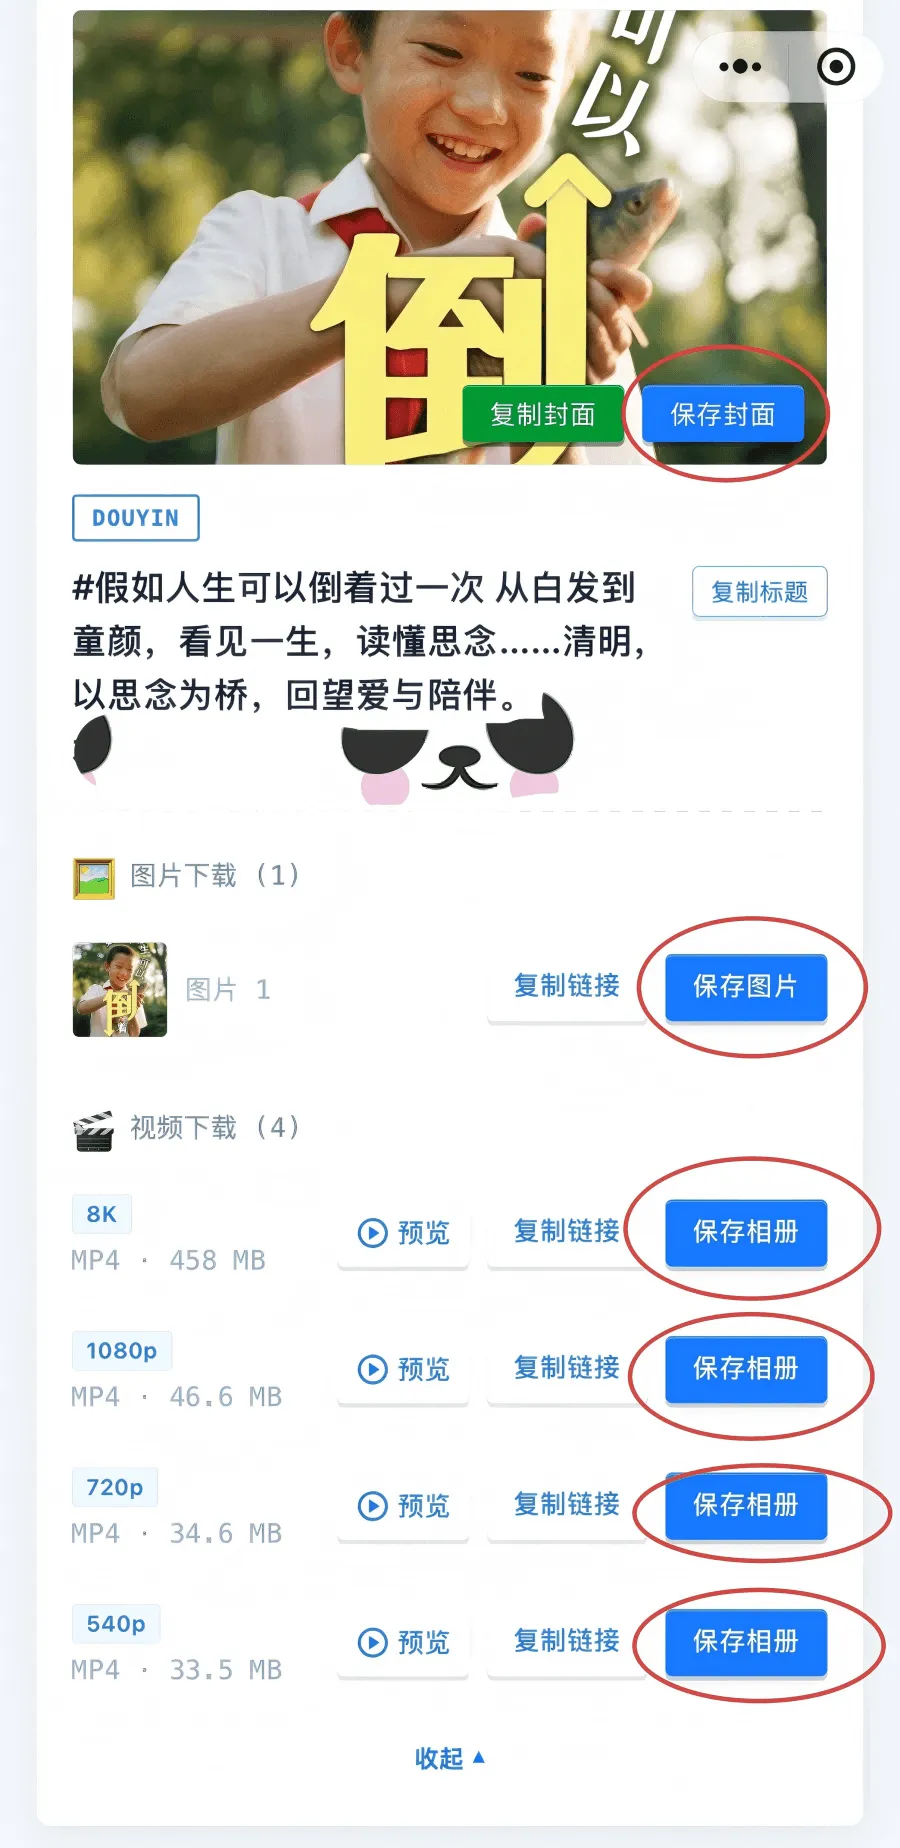This screenshot has width=900, height=1848.
Task: Collapse the list with 收起
Action: click(x=450, y=1758)
